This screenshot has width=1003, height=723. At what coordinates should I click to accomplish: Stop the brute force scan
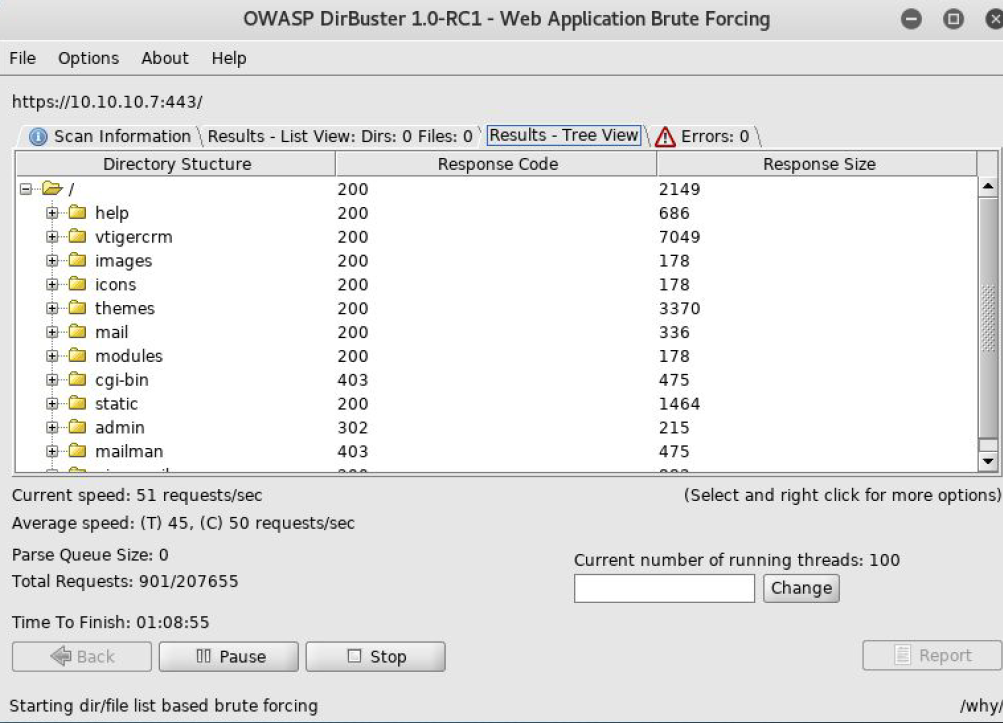click(375, 657)
